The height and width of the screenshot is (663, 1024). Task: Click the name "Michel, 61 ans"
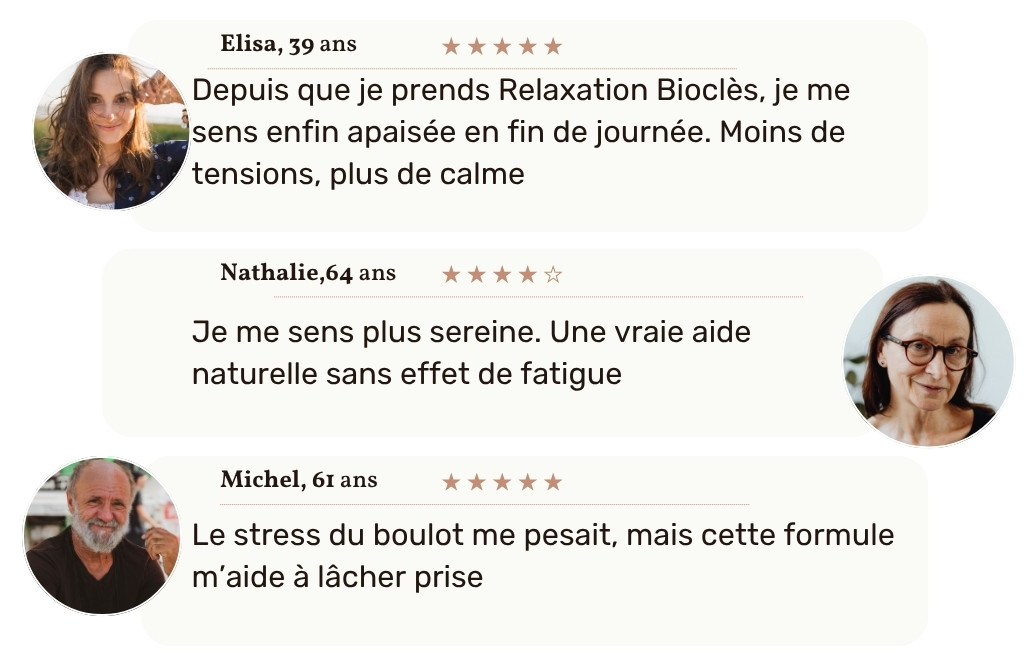[298, 480]
